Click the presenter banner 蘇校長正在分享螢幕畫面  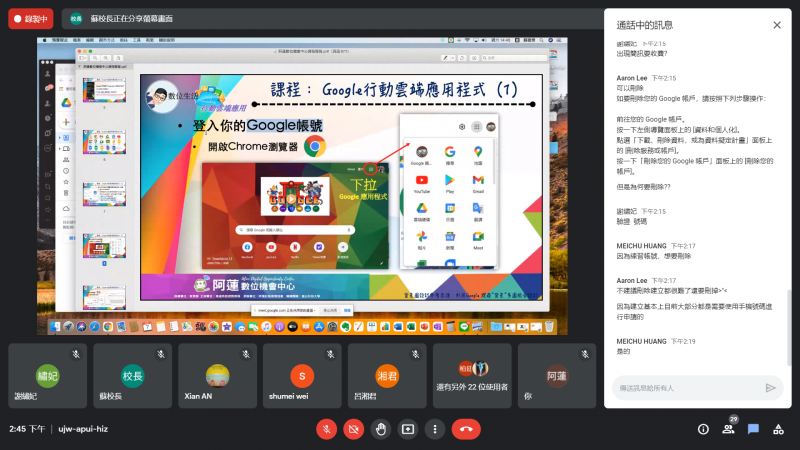point(132,19)
